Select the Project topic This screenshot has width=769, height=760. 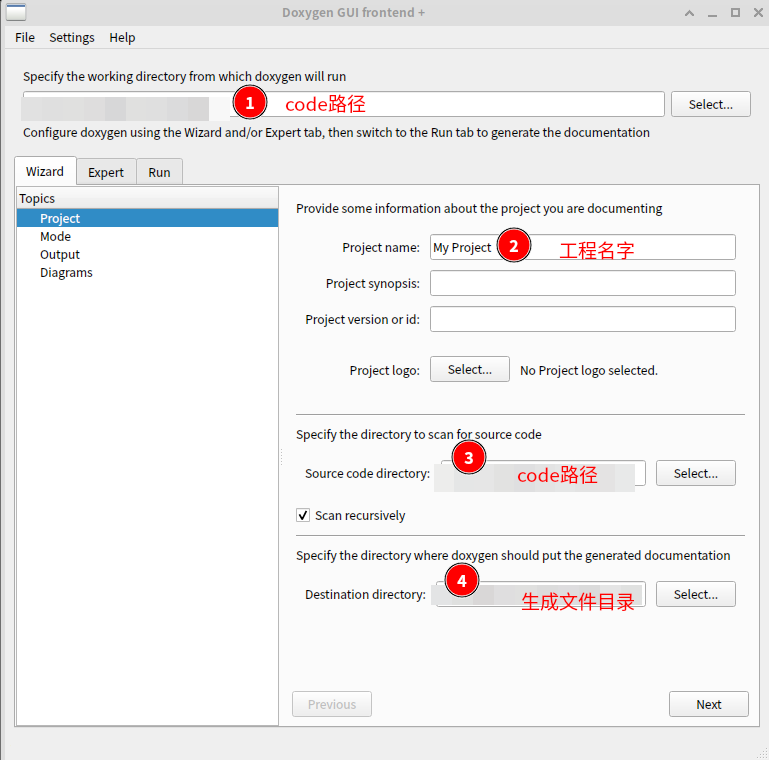pos(147,218)
